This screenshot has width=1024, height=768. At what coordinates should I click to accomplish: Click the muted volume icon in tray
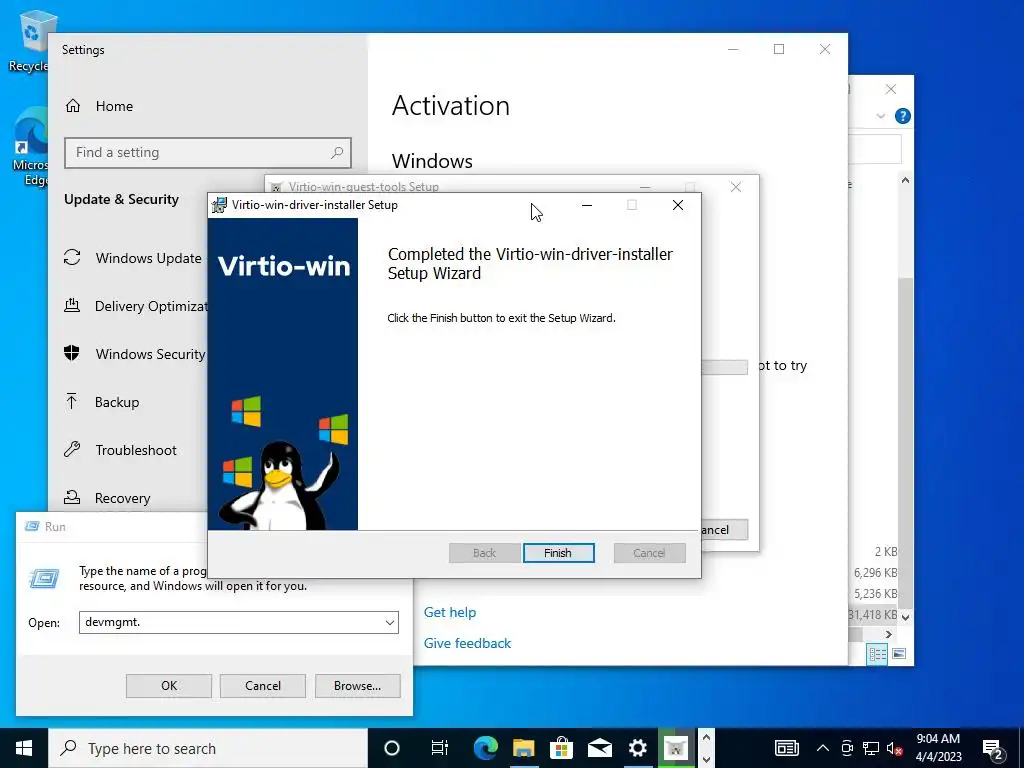pos(894,748)
